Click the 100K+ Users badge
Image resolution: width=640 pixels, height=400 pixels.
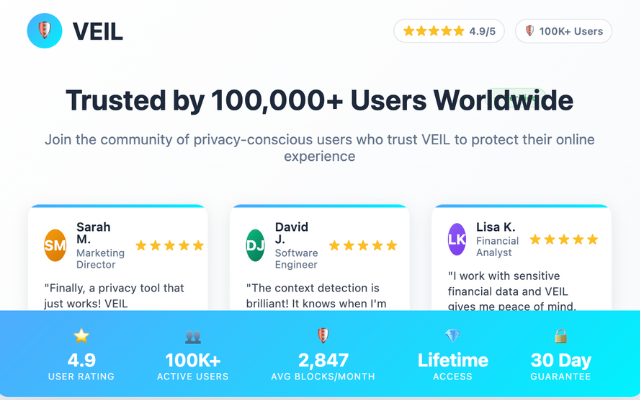point(563,31)
